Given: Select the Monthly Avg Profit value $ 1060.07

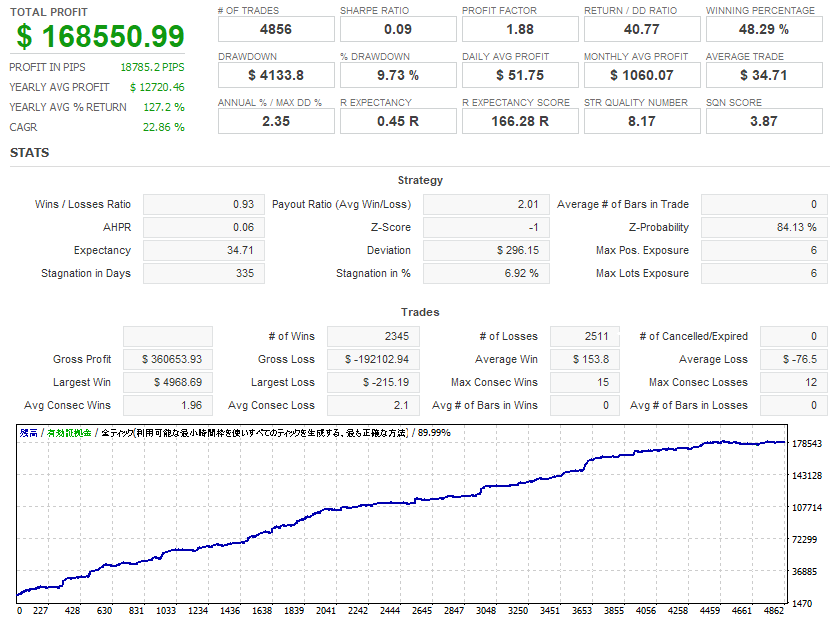Looking at the screenshot, I should pos(642,75).
